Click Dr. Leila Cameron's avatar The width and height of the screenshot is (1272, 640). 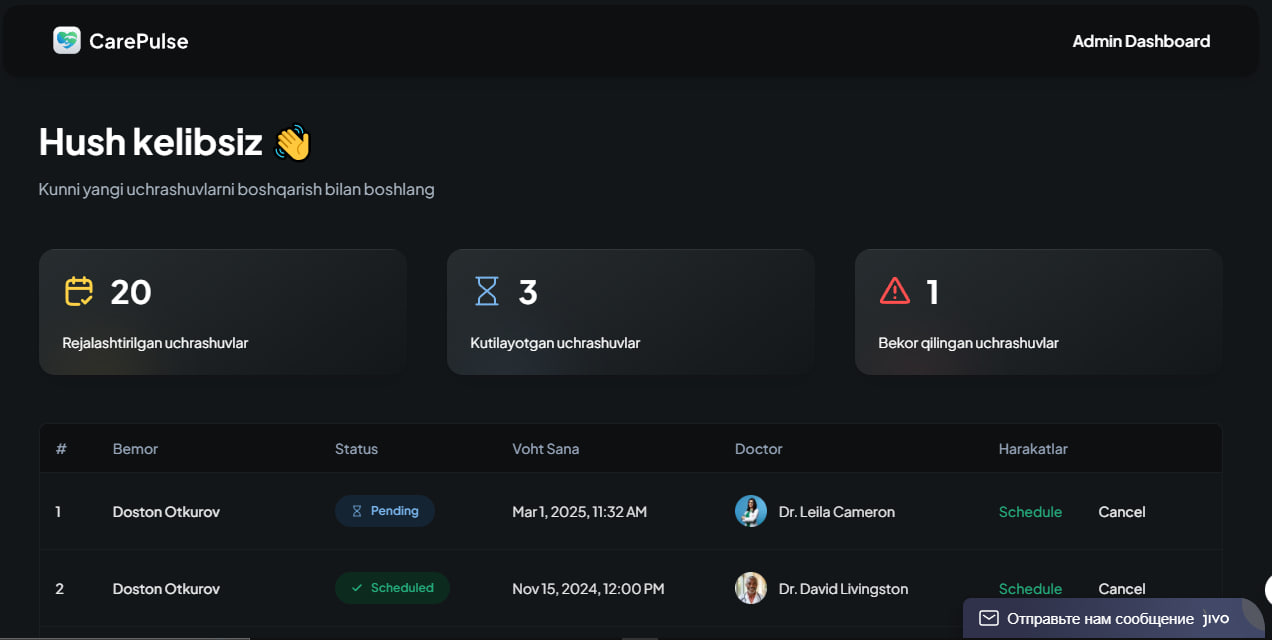pyautogui.click(x=751, y=511)
